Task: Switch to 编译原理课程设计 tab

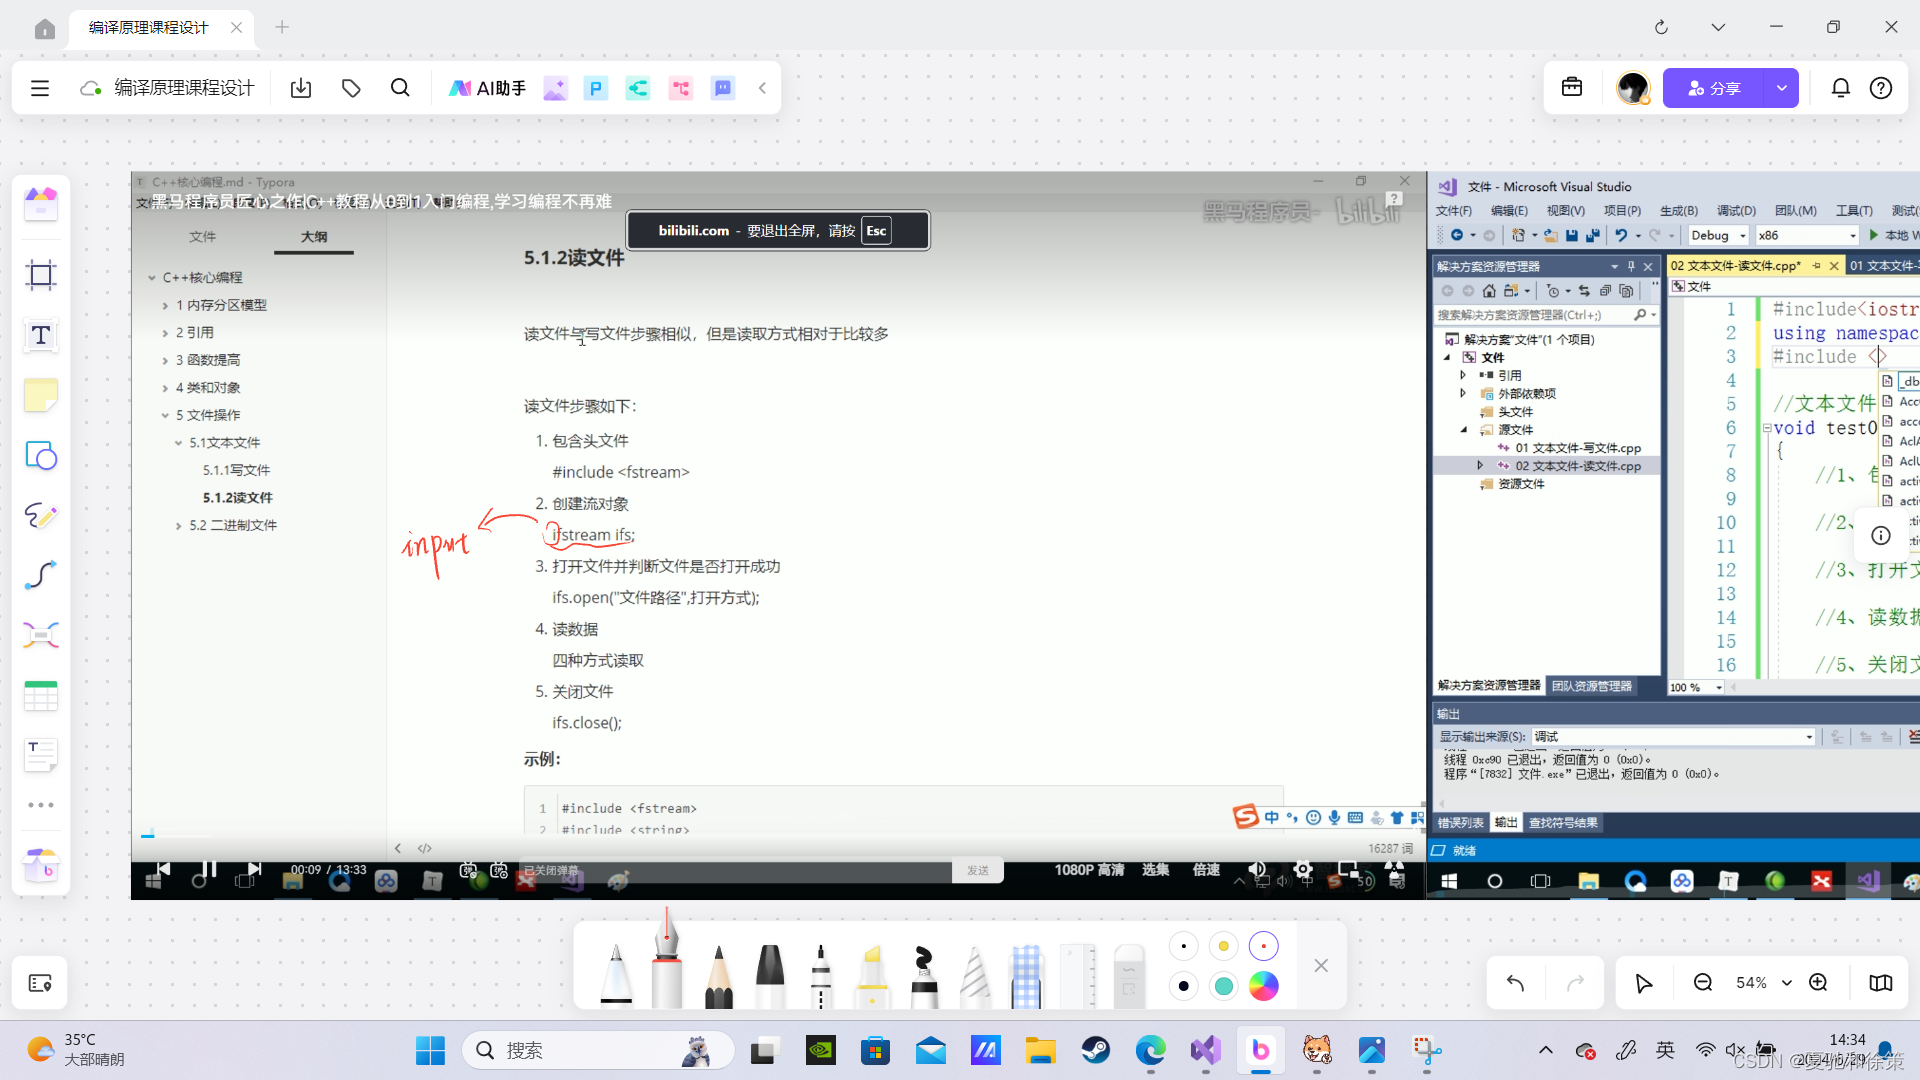Action: pyautogui.click(x=148, y=28)
